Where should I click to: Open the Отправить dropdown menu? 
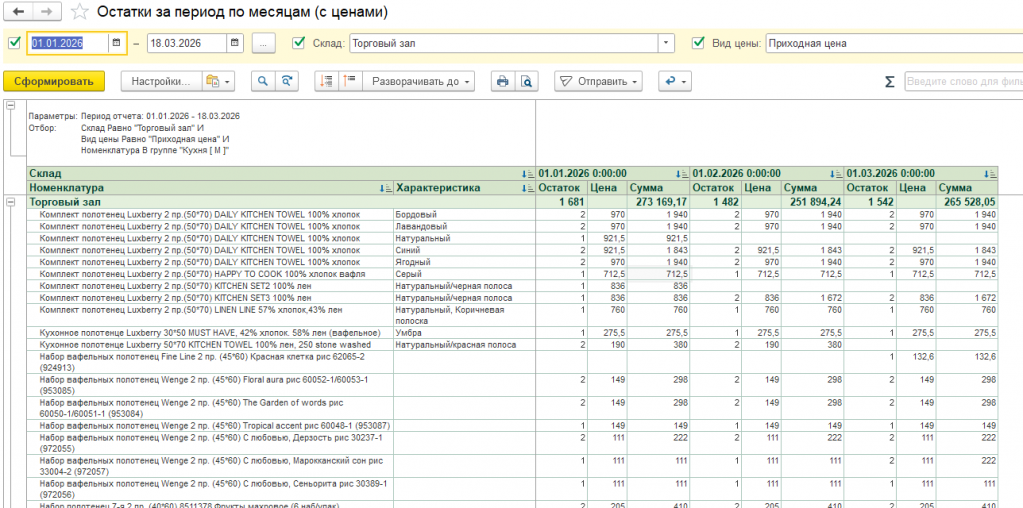point(598,81)
